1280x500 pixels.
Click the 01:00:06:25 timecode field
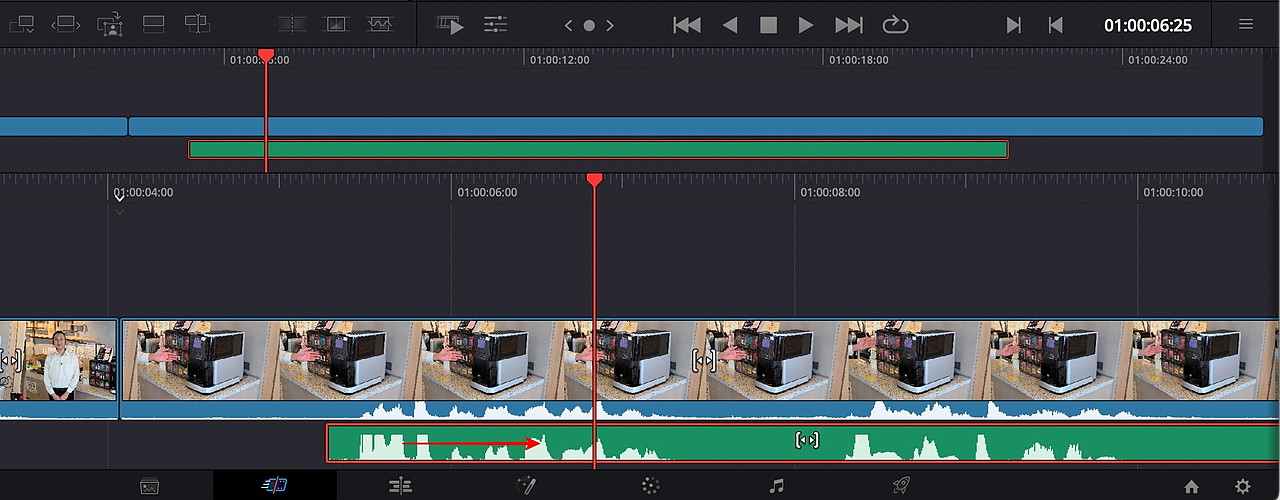[1148, 25]
